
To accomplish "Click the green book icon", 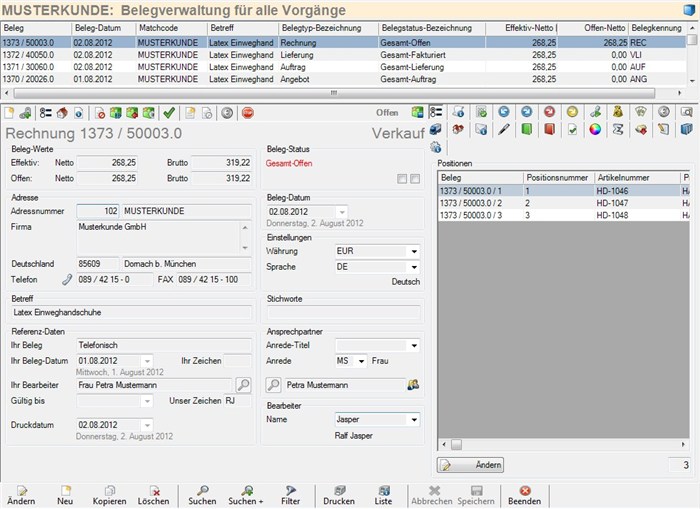I will click(x=527, y=130).
